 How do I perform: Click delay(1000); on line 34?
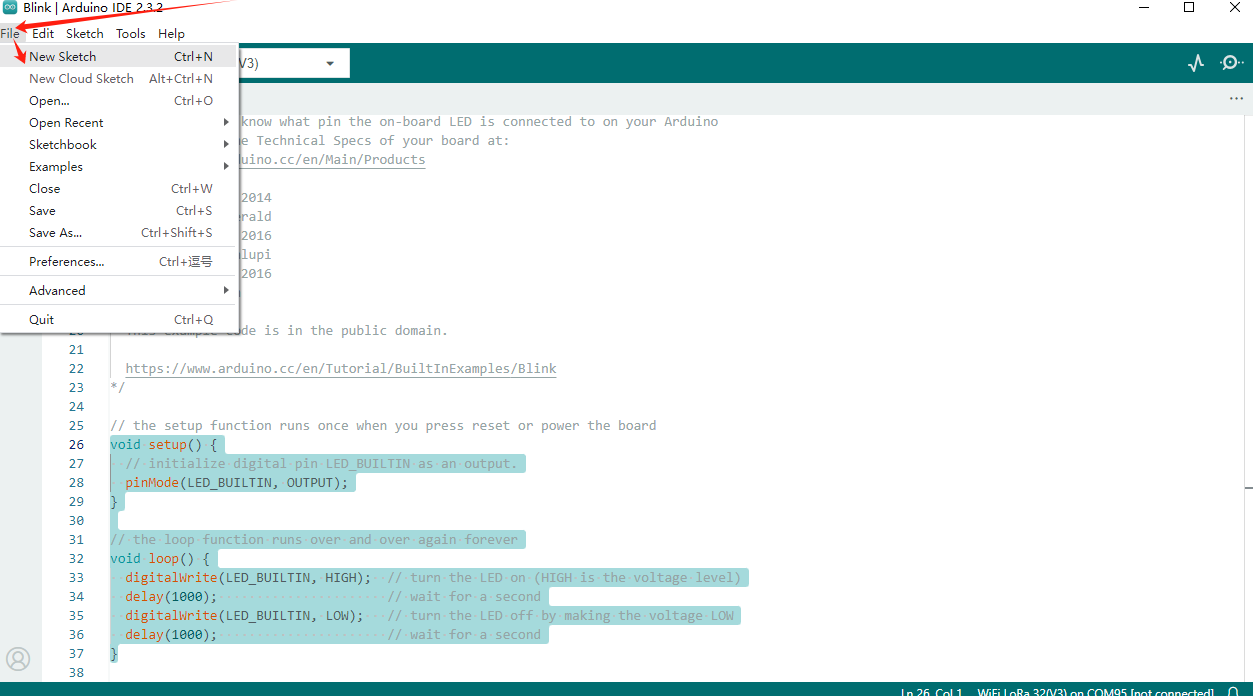click(171, 597)
